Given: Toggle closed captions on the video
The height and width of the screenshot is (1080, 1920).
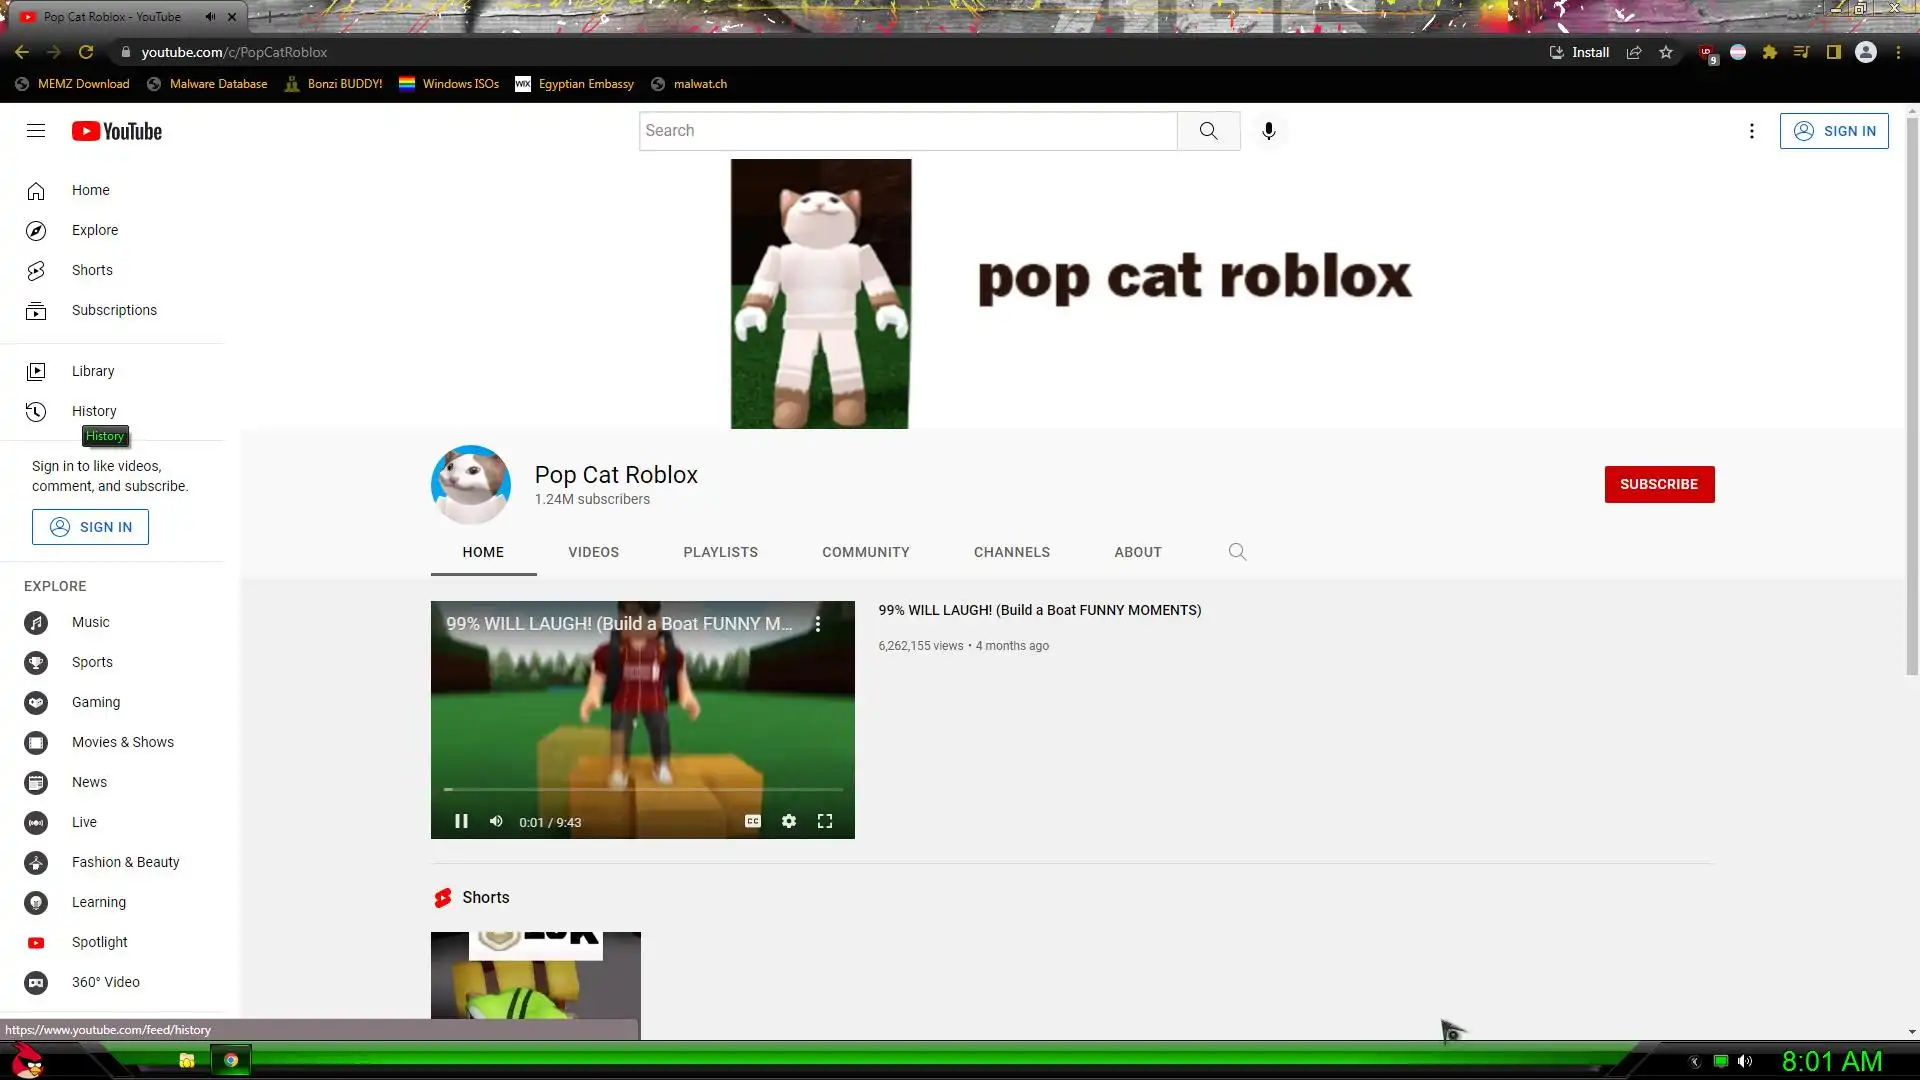Looking at the screenshot, I should (753, 821).
